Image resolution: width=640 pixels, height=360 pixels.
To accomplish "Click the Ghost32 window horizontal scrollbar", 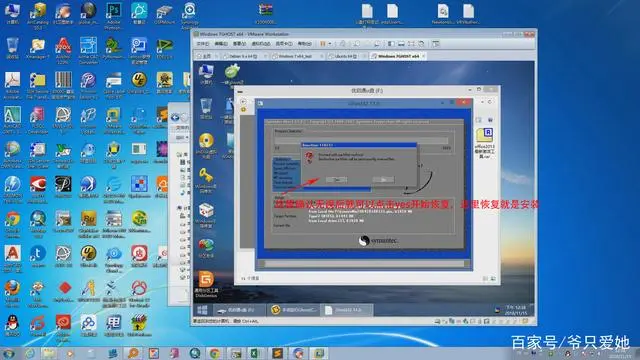I will click(364, 264).
